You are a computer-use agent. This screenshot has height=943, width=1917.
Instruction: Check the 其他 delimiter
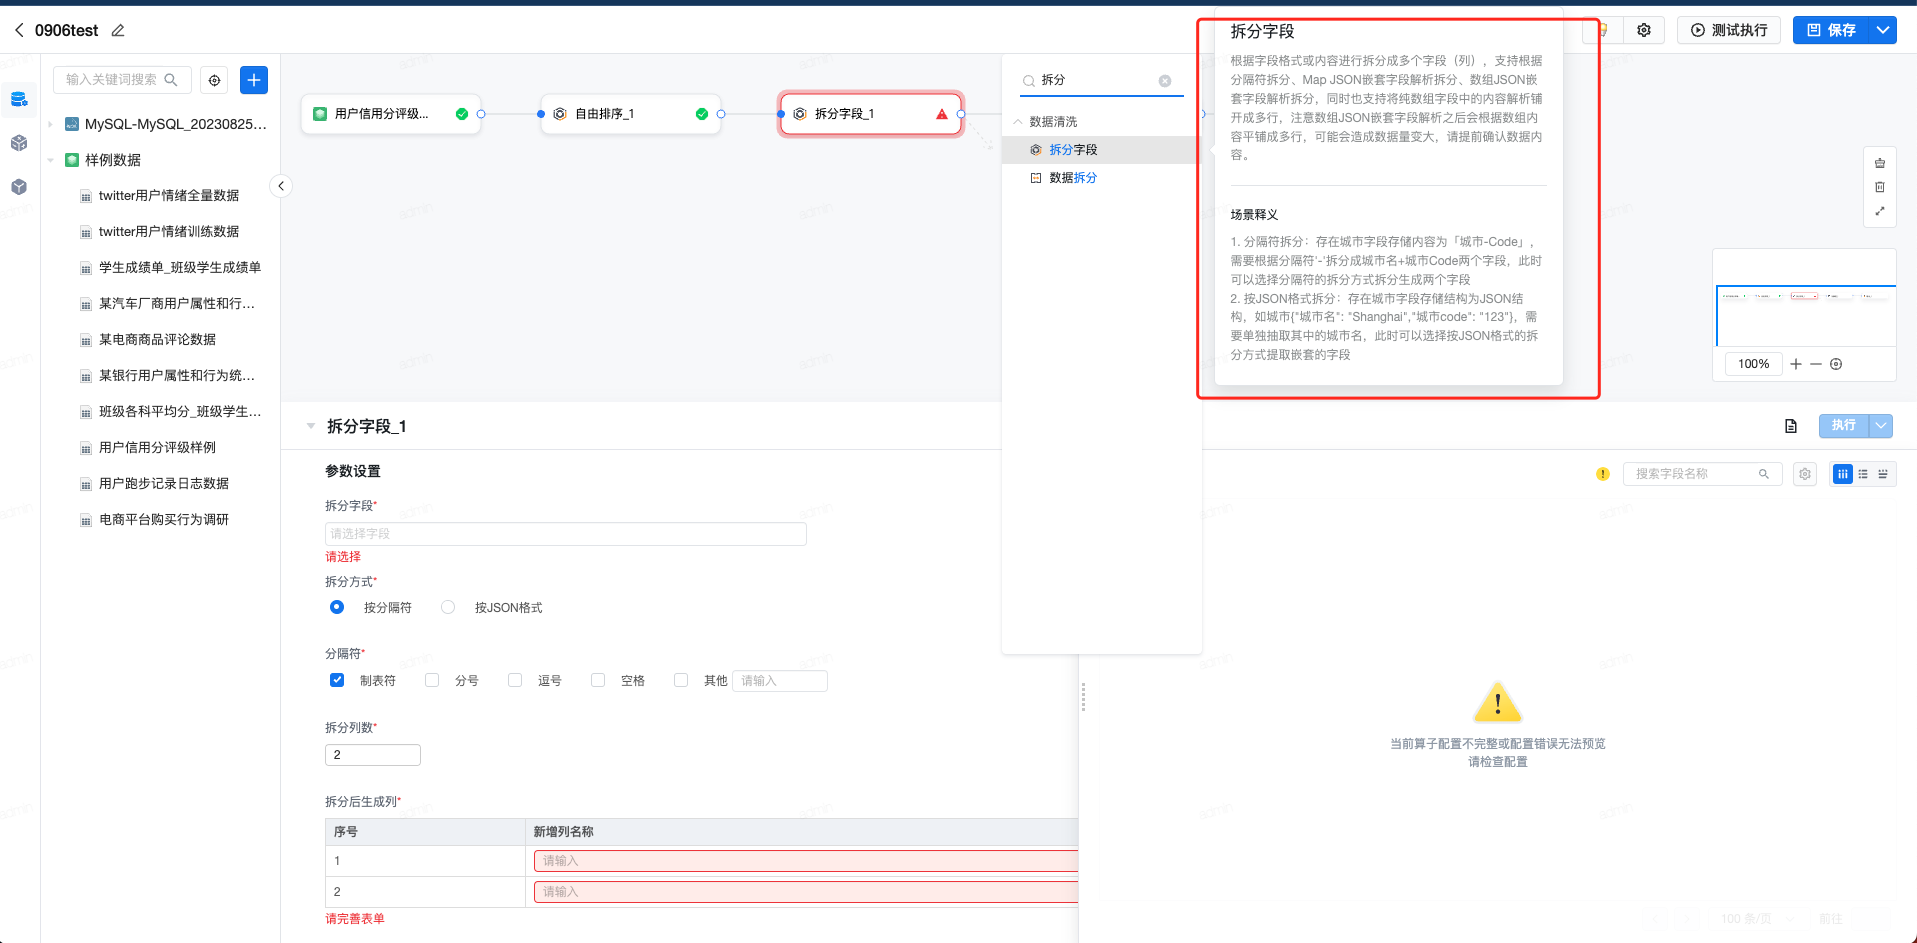[681, 680]
